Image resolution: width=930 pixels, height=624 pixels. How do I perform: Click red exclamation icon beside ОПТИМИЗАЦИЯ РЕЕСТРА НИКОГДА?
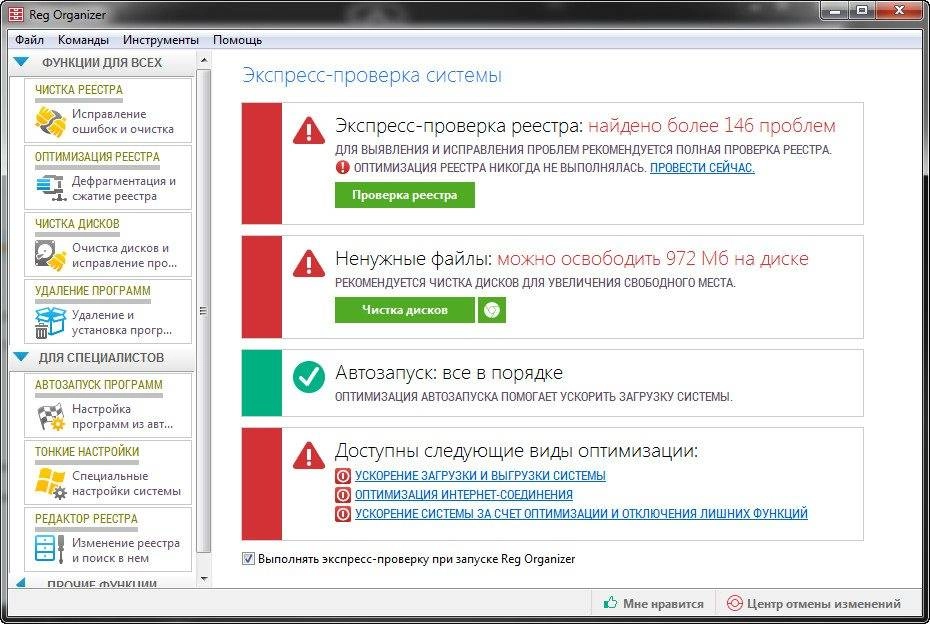tap(343, 168)
